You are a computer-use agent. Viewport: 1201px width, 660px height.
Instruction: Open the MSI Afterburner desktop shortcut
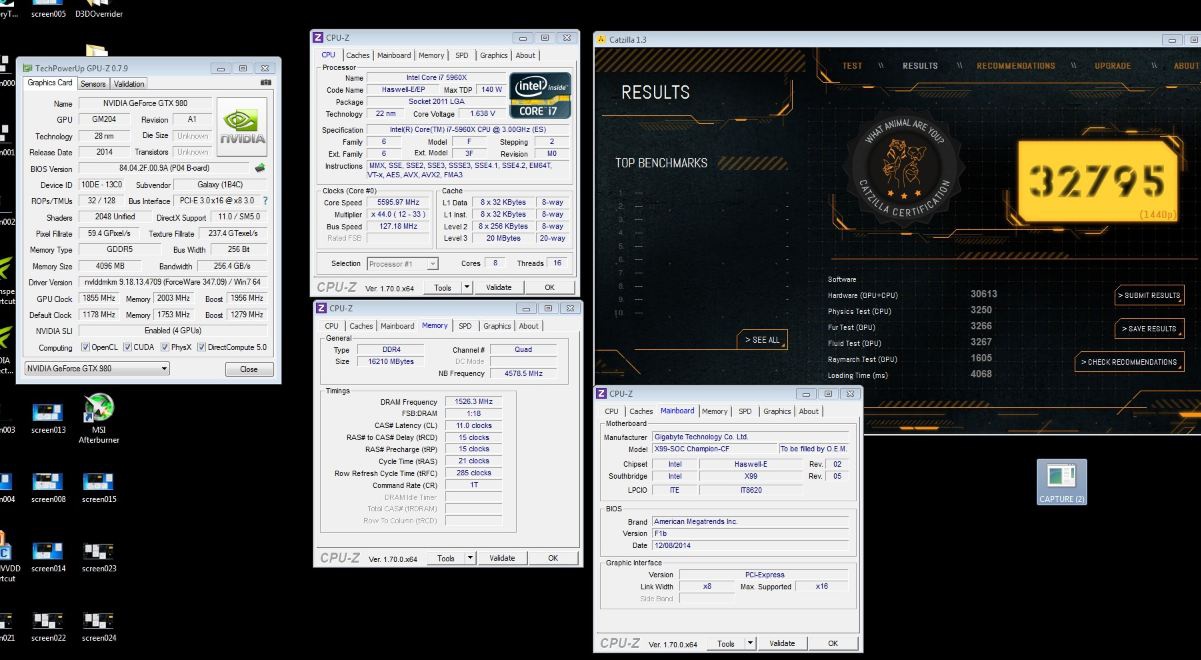pos(99,417)
